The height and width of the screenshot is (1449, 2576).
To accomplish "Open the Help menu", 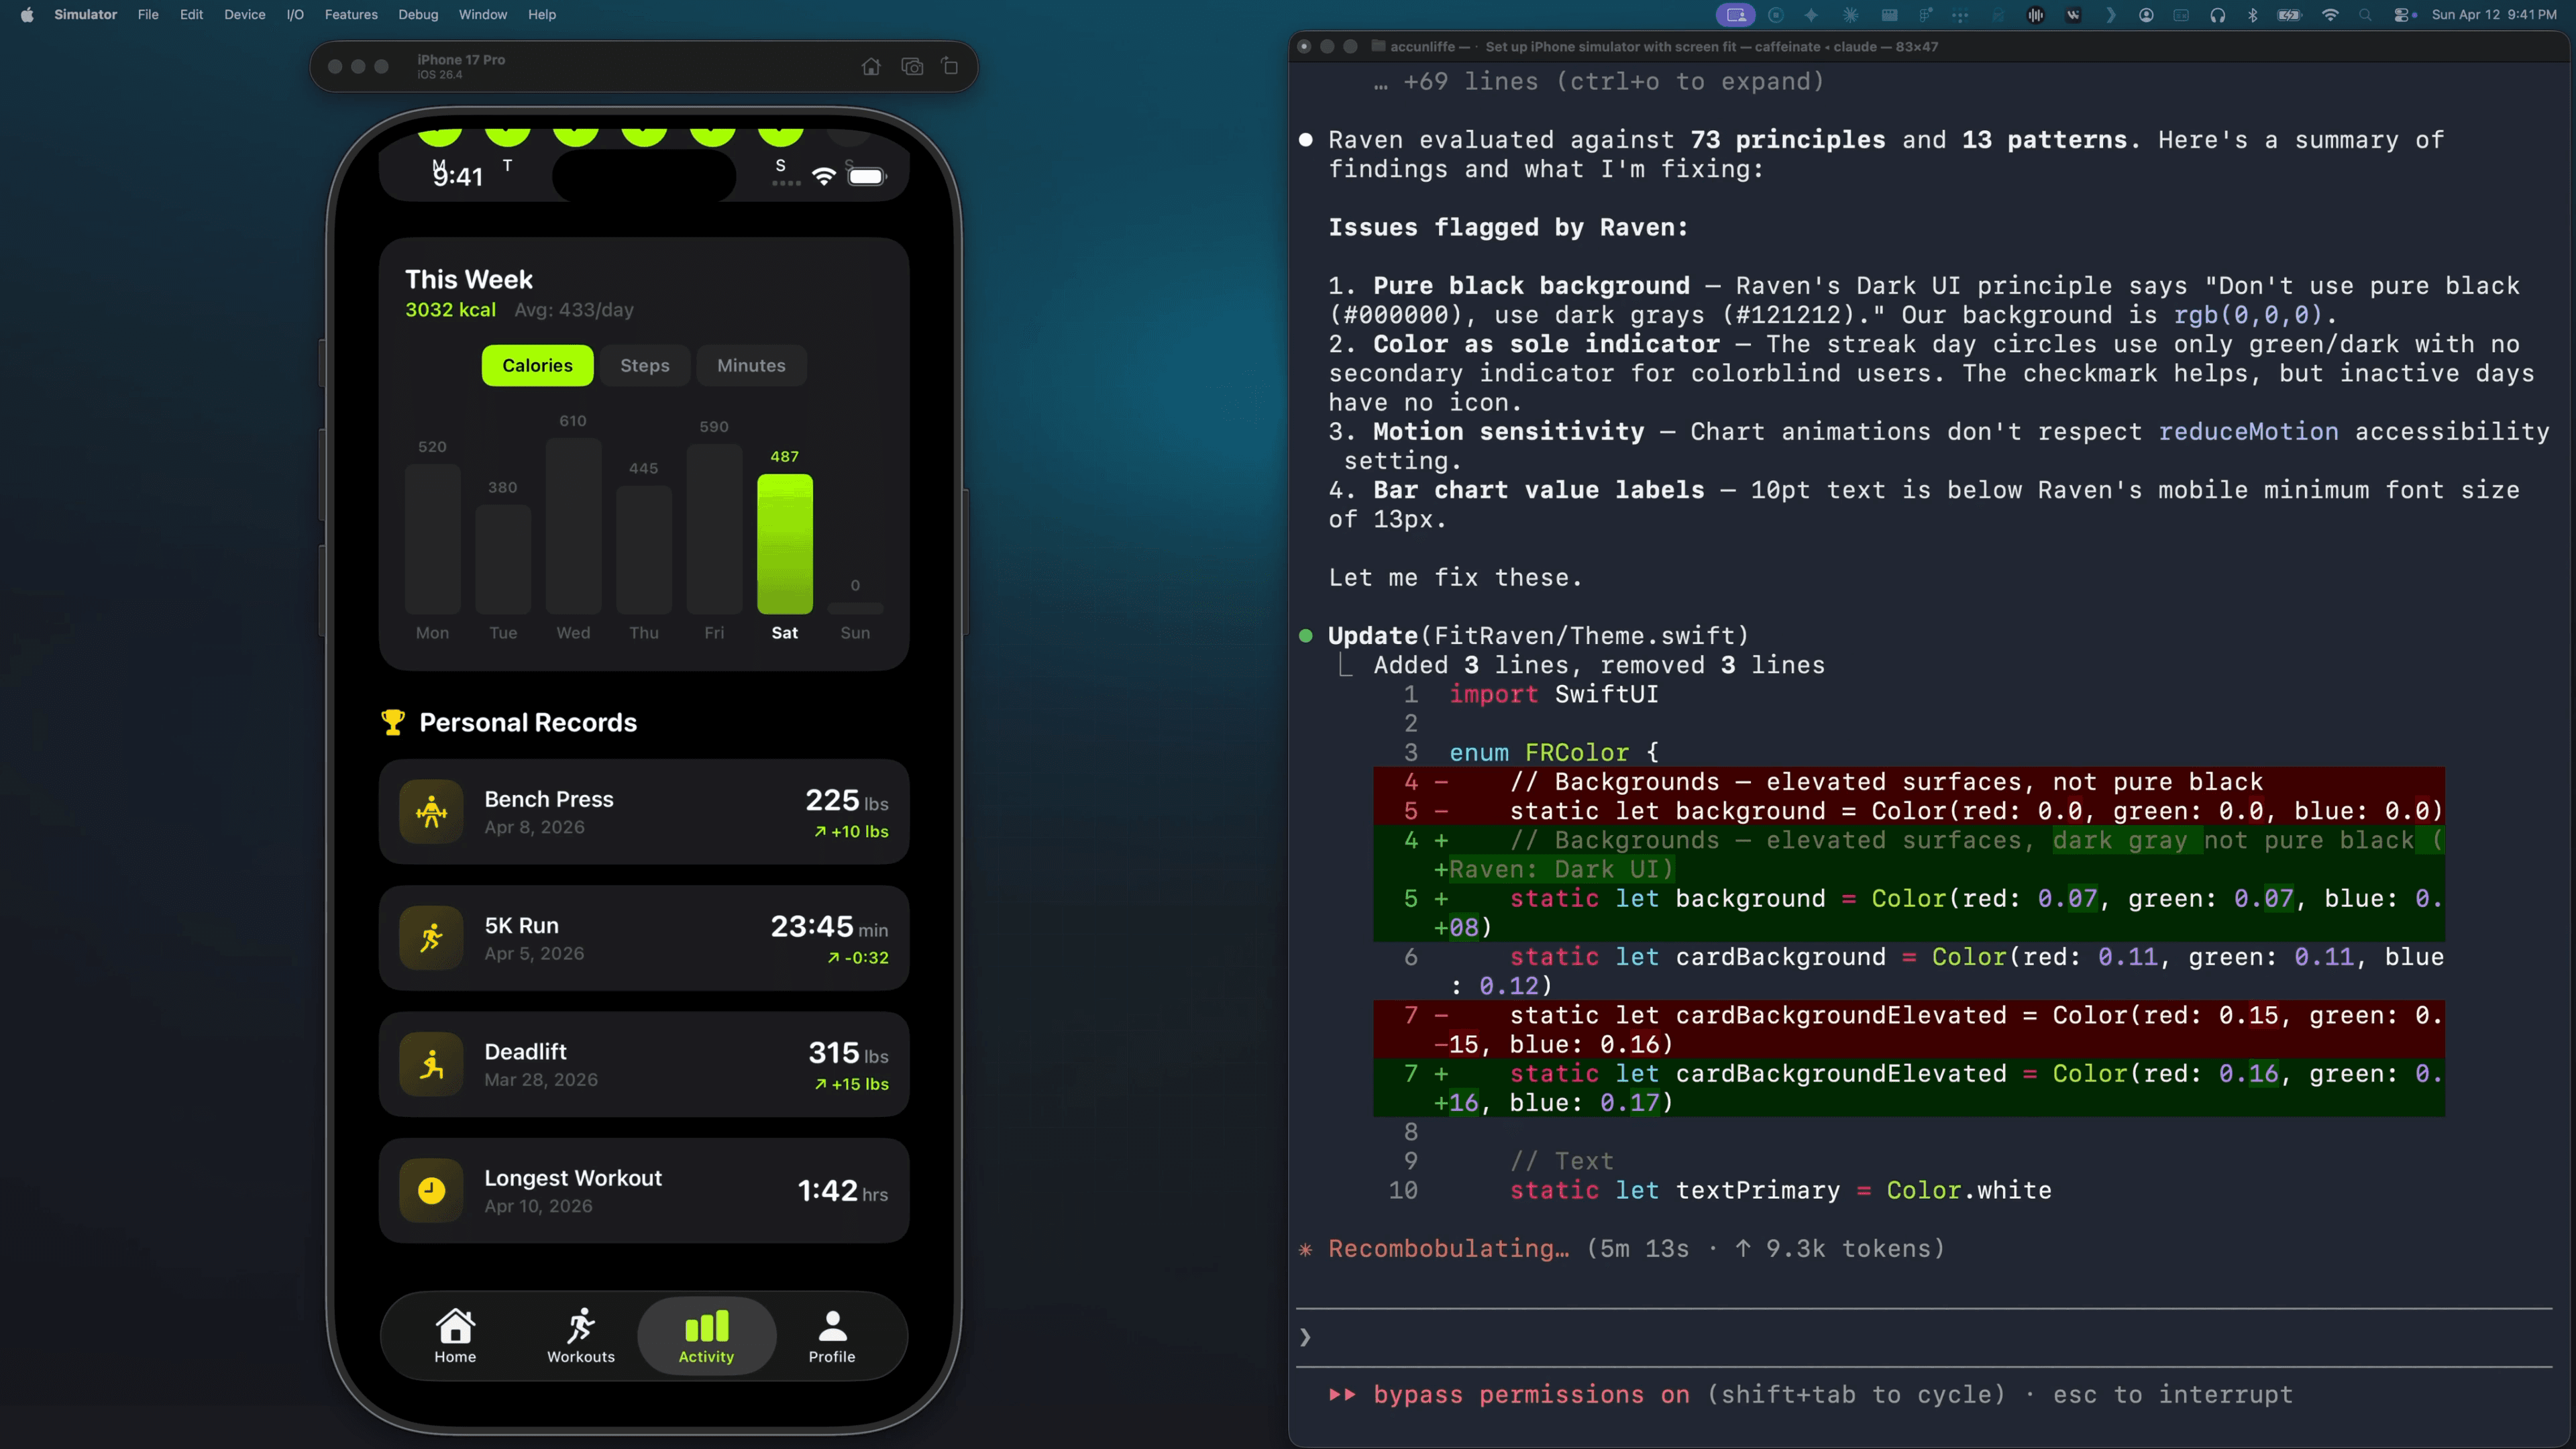I will pyautogui.click(x=542, y=15).
